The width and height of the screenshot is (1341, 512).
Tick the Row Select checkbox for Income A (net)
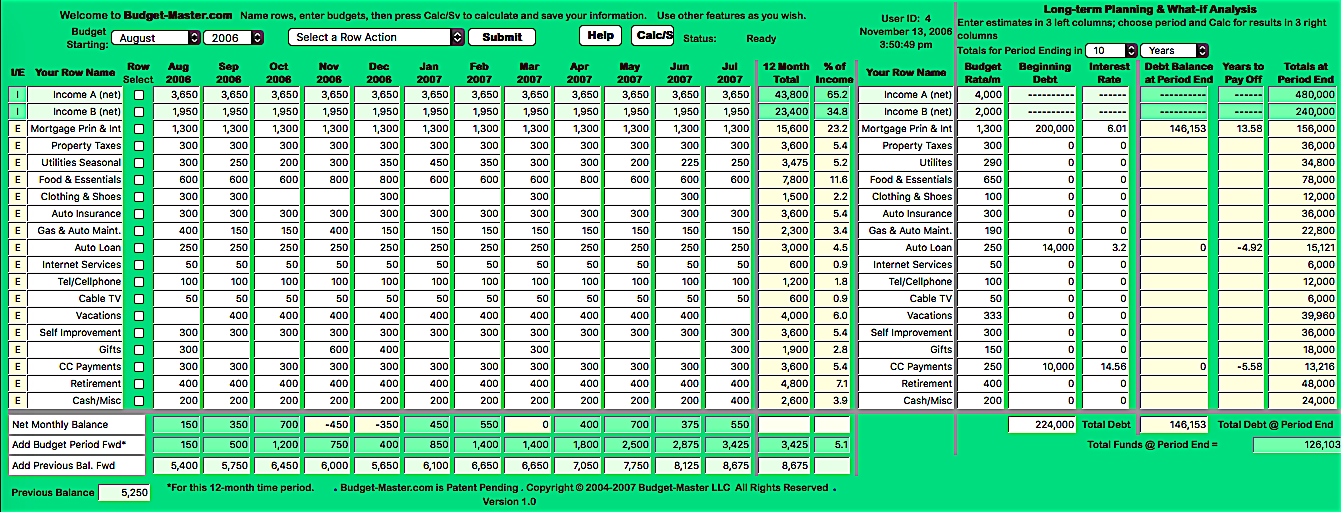(x=139, y=95)
